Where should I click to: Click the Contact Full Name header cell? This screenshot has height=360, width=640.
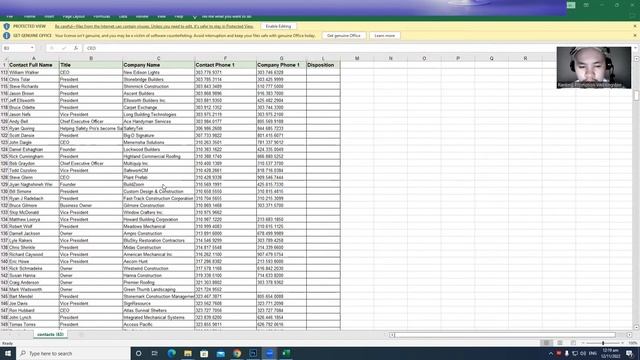click(x=33, y=65)
